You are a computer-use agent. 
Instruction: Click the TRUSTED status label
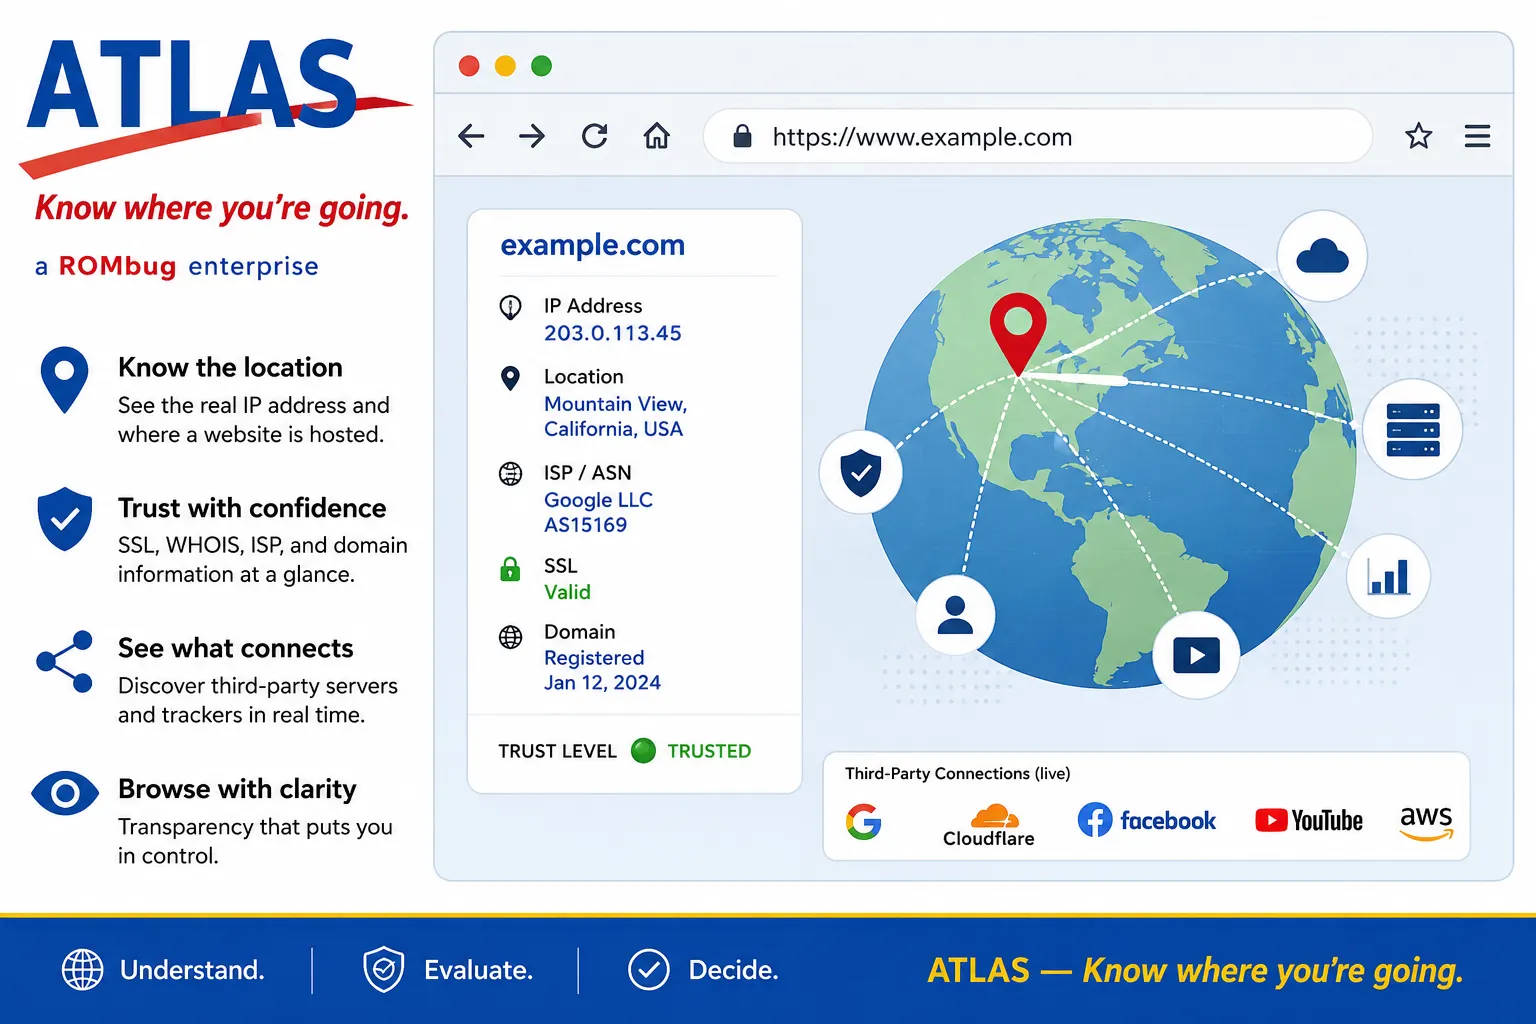pyautogui.click(x=709, y=751)
